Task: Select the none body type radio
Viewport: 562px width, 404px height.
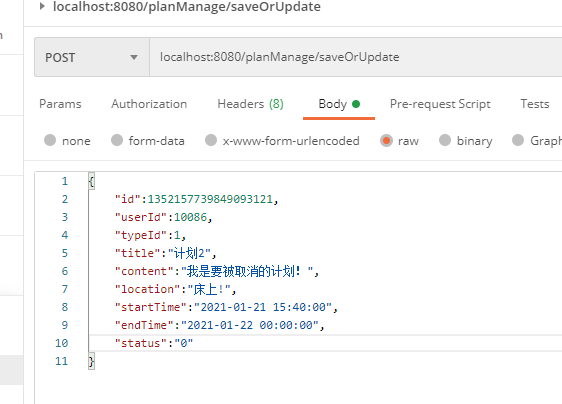Action: (x=50, y=140)
